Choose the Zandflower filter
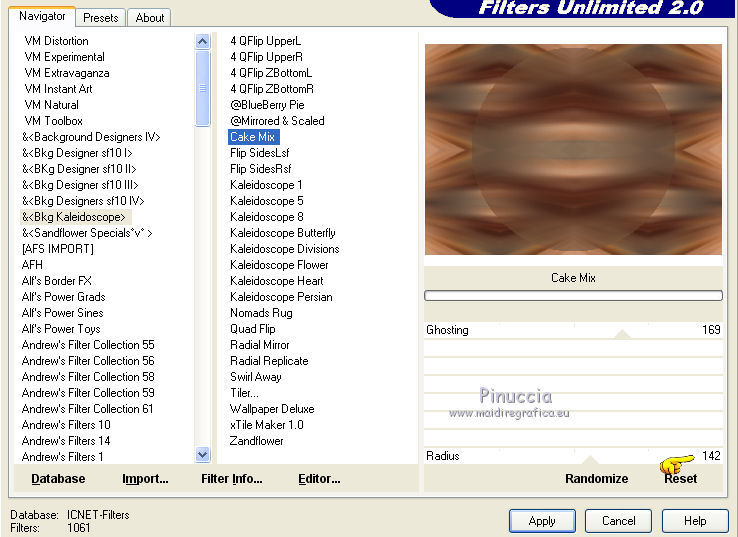738x537 pixels. (x=257, y=441)
